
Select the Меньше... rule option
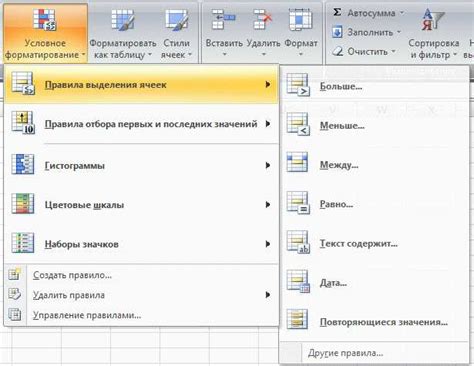pos(375,125)
